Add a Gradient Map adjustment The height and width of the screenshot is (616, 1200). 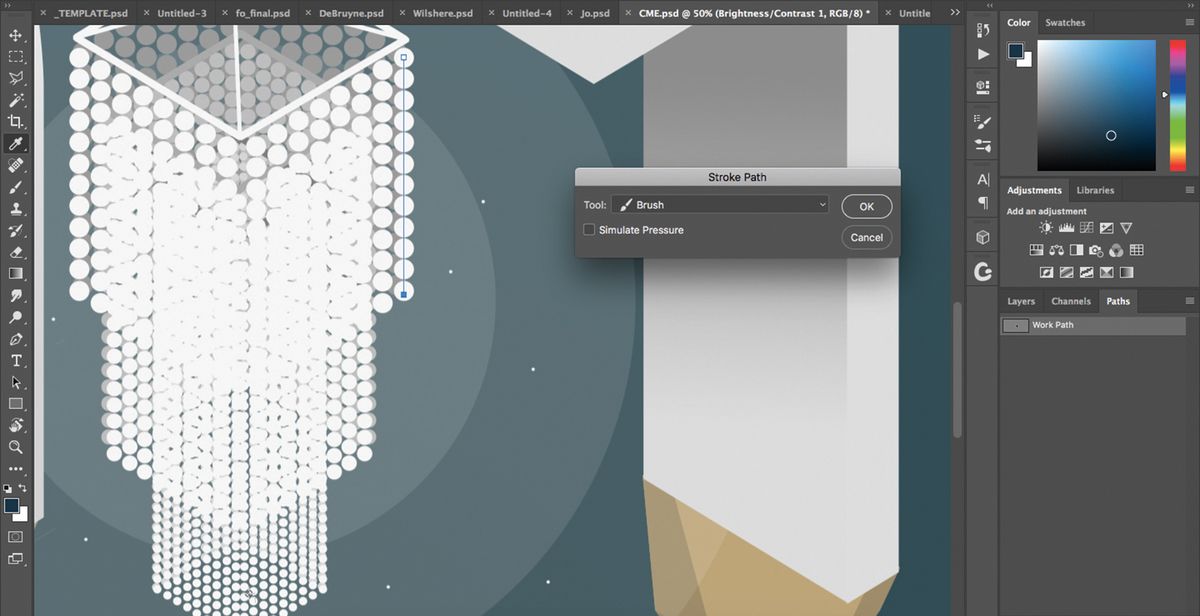[1127, 272]
